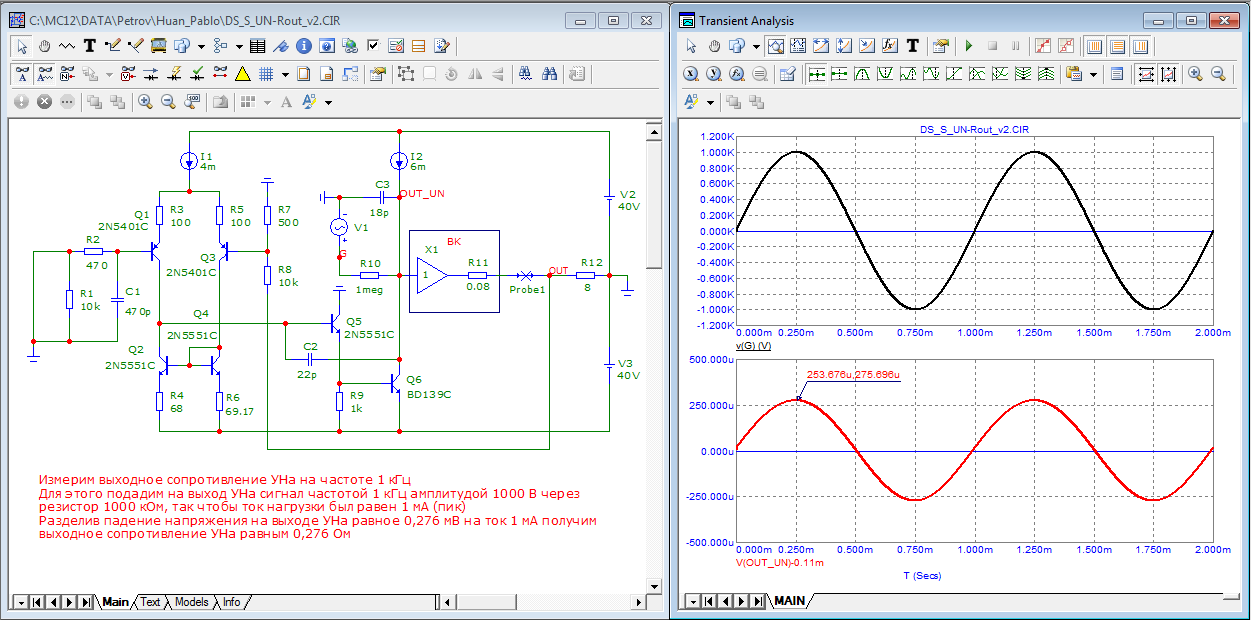1251x620 pixels.
Task: Select the Text mode 'T' tool in schematic toolbar
Action: click(x=90, y=46)
